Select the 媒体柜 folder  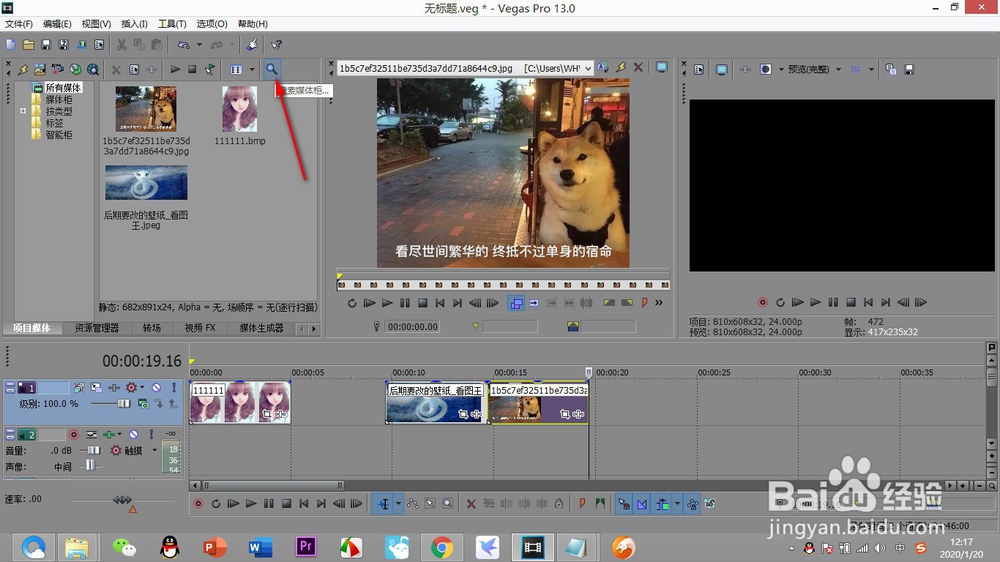(x=59, y=100)
